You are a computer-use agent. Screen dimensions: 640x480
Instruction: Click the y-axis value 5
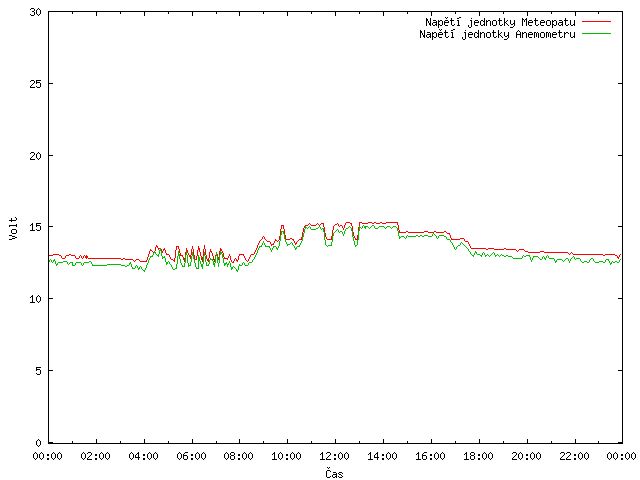[x=38, y=371]
